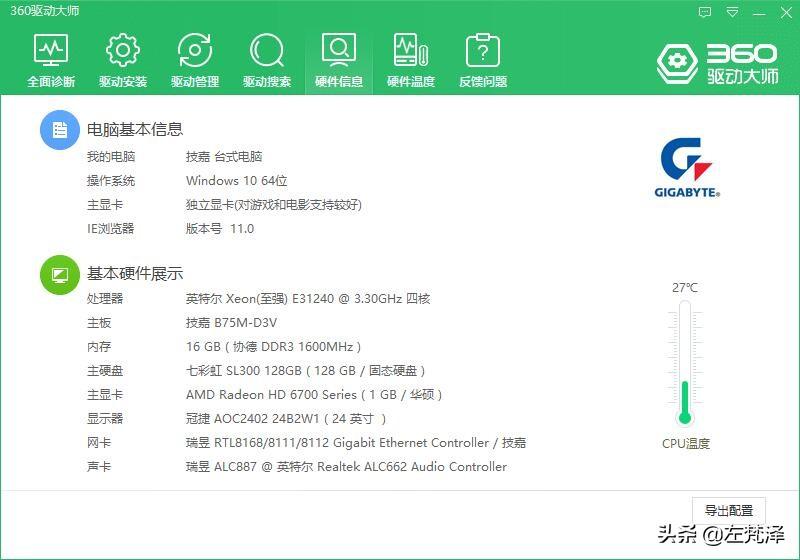Click the 16 GB DDR3 memory entry
The image size is (800, 560).
273,347
